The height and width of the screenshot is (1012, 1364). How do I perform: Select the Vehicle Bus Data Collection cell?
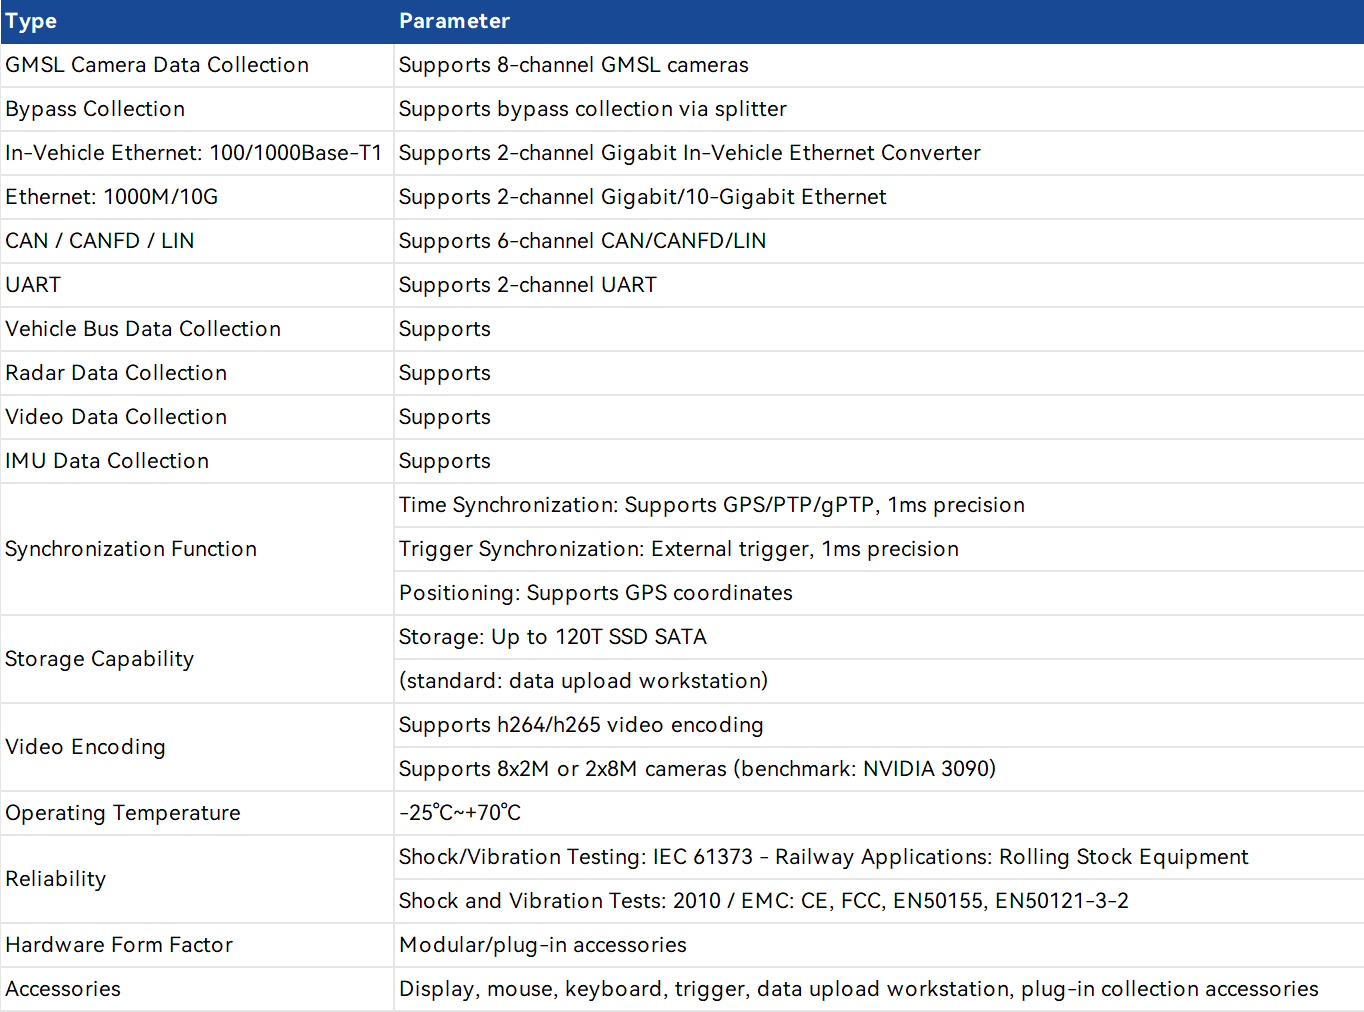(143, 329)
